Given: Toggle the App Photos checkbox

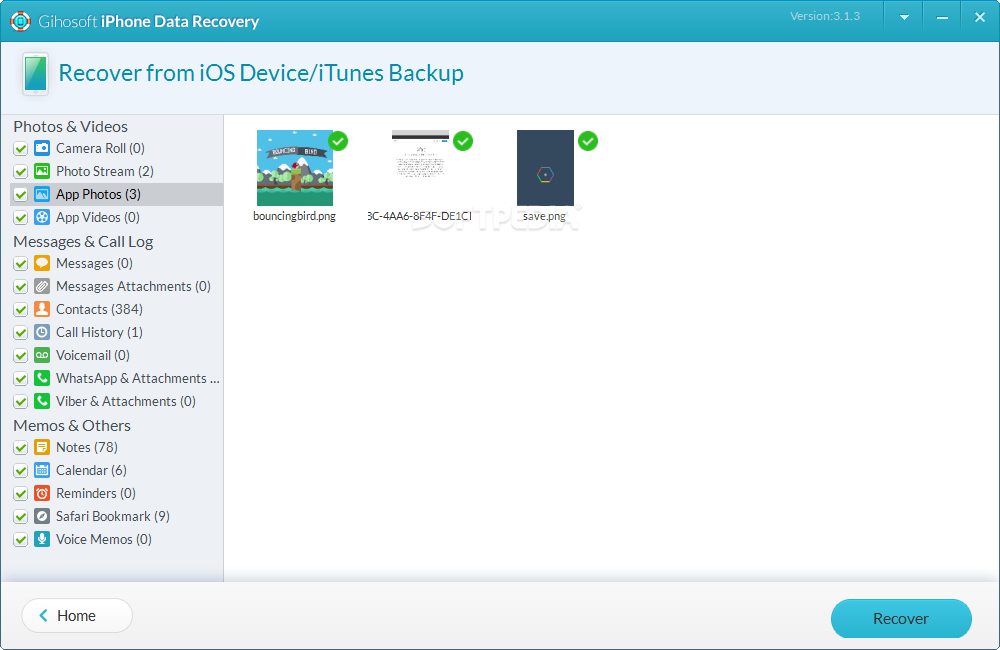Looking at the screenshot, I should pyautogui.click(x=20, y=195).
